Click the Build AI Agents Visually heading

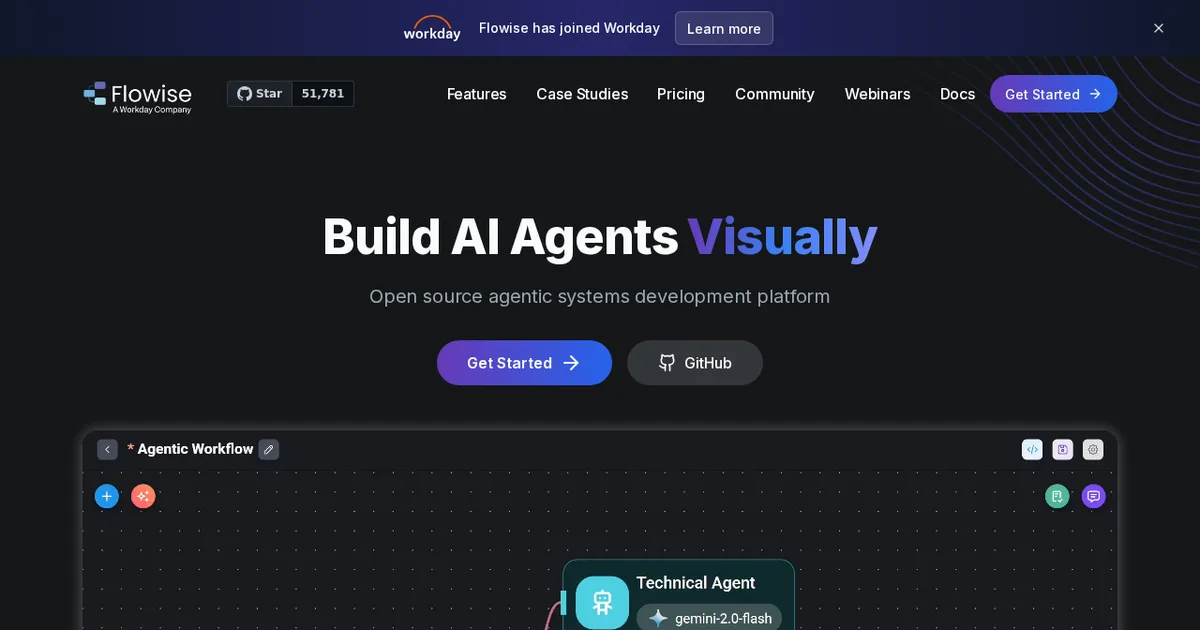point(600,237)
